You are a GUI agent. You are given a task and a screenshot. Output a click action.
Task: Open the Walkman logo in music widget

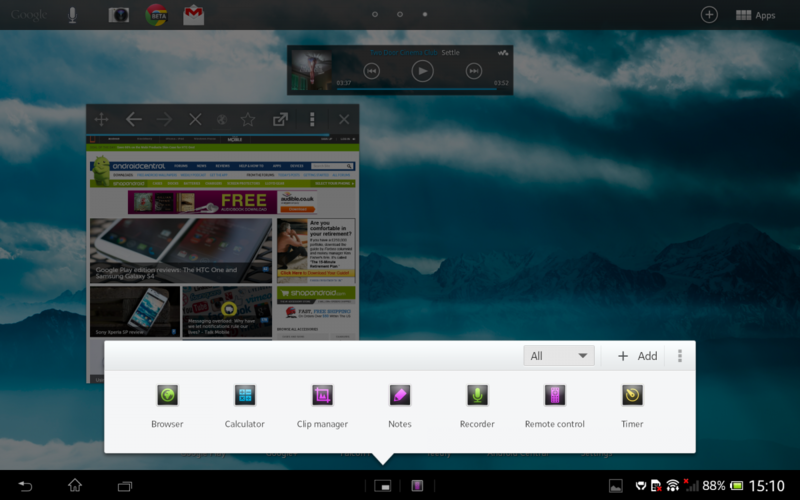503,53
